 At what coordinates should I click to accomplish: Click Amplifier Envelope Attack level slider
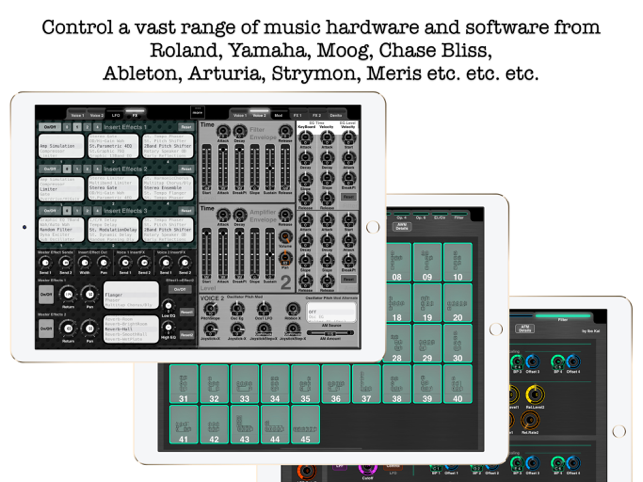point(223,254)
